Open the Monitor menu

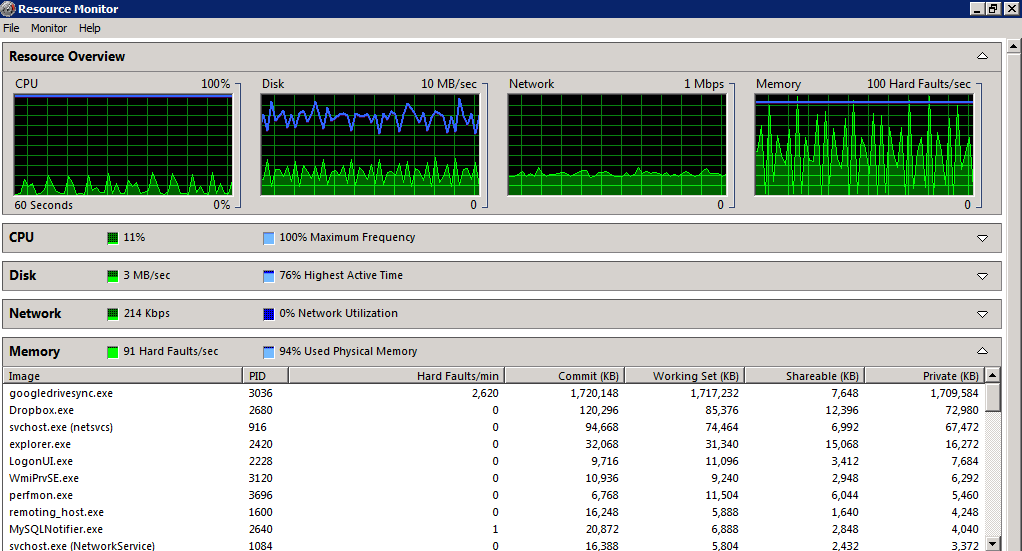[x=49, y=28]
